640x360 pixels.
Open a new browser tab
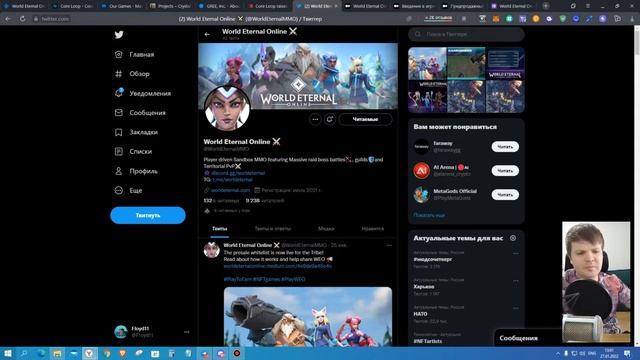click(x=546, y=6)
